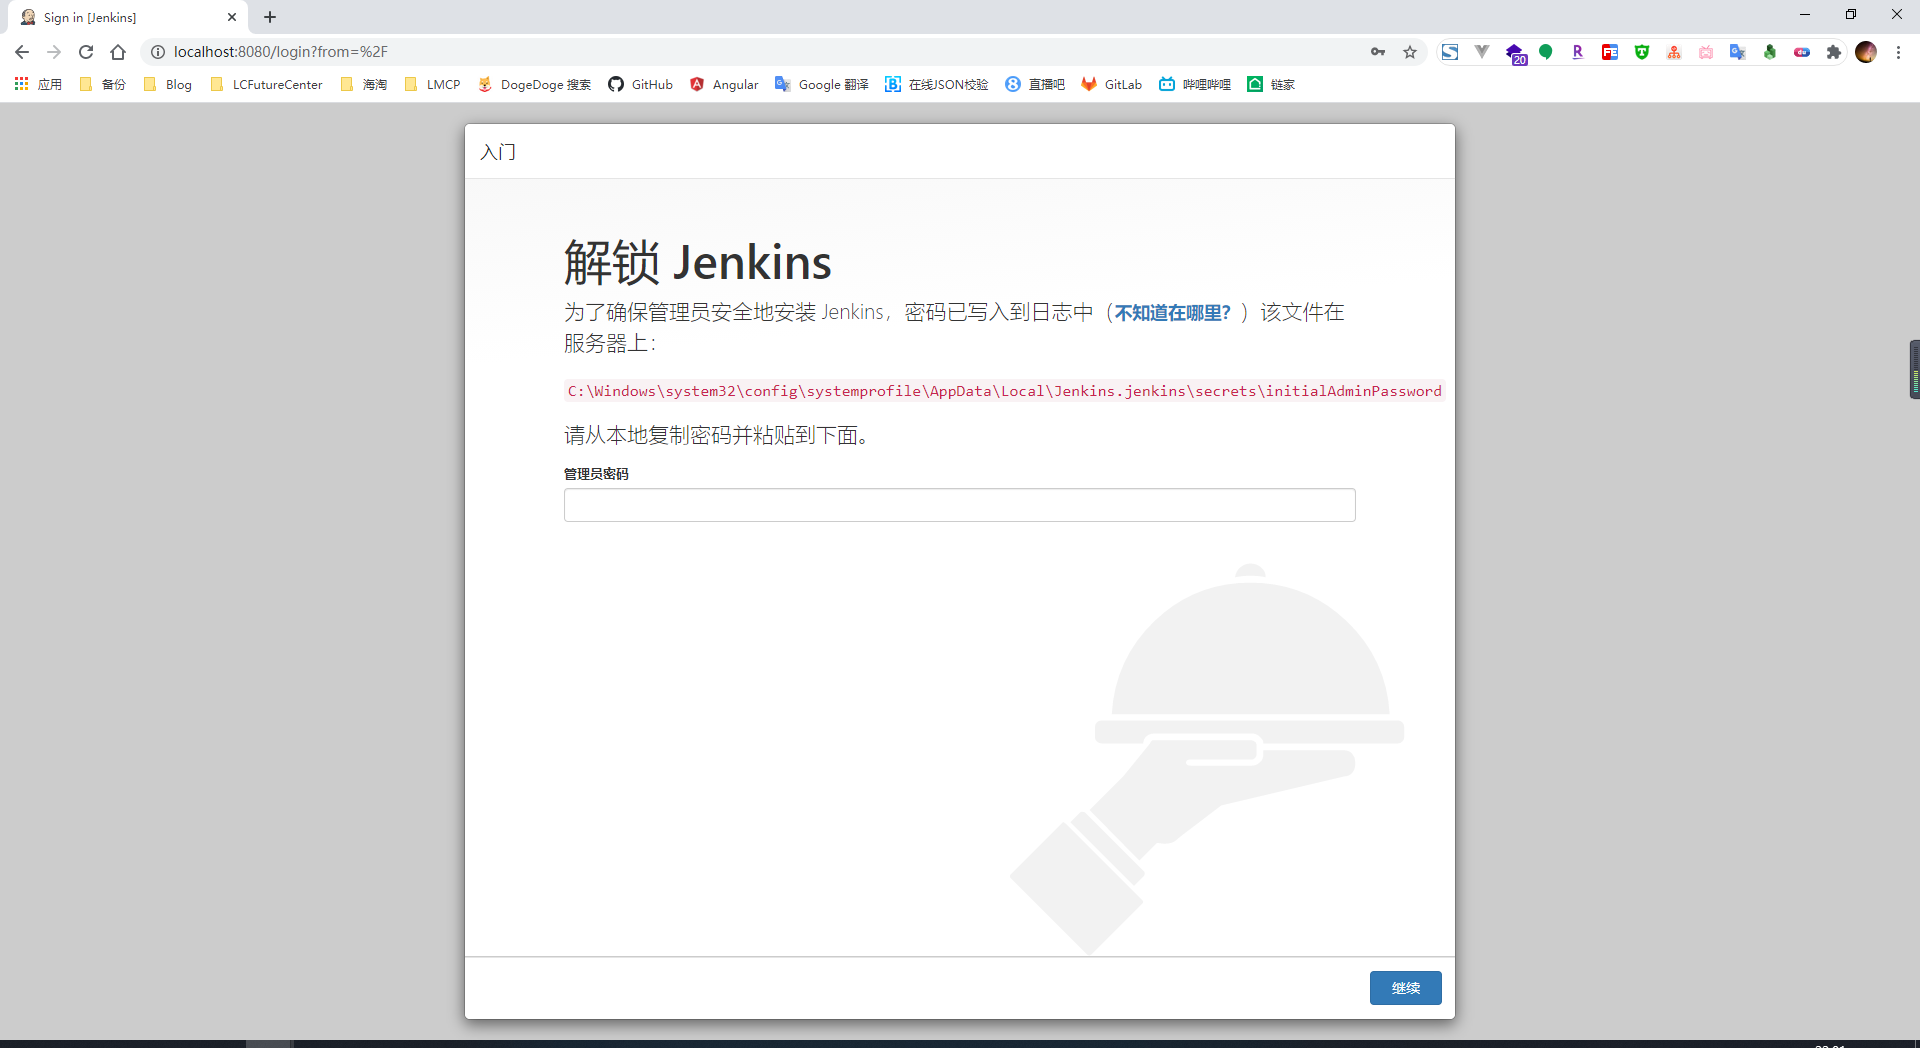This screenshot has width=1920, height=1048.
Task: Open the green speech bubble extension
Action: 1546,52
